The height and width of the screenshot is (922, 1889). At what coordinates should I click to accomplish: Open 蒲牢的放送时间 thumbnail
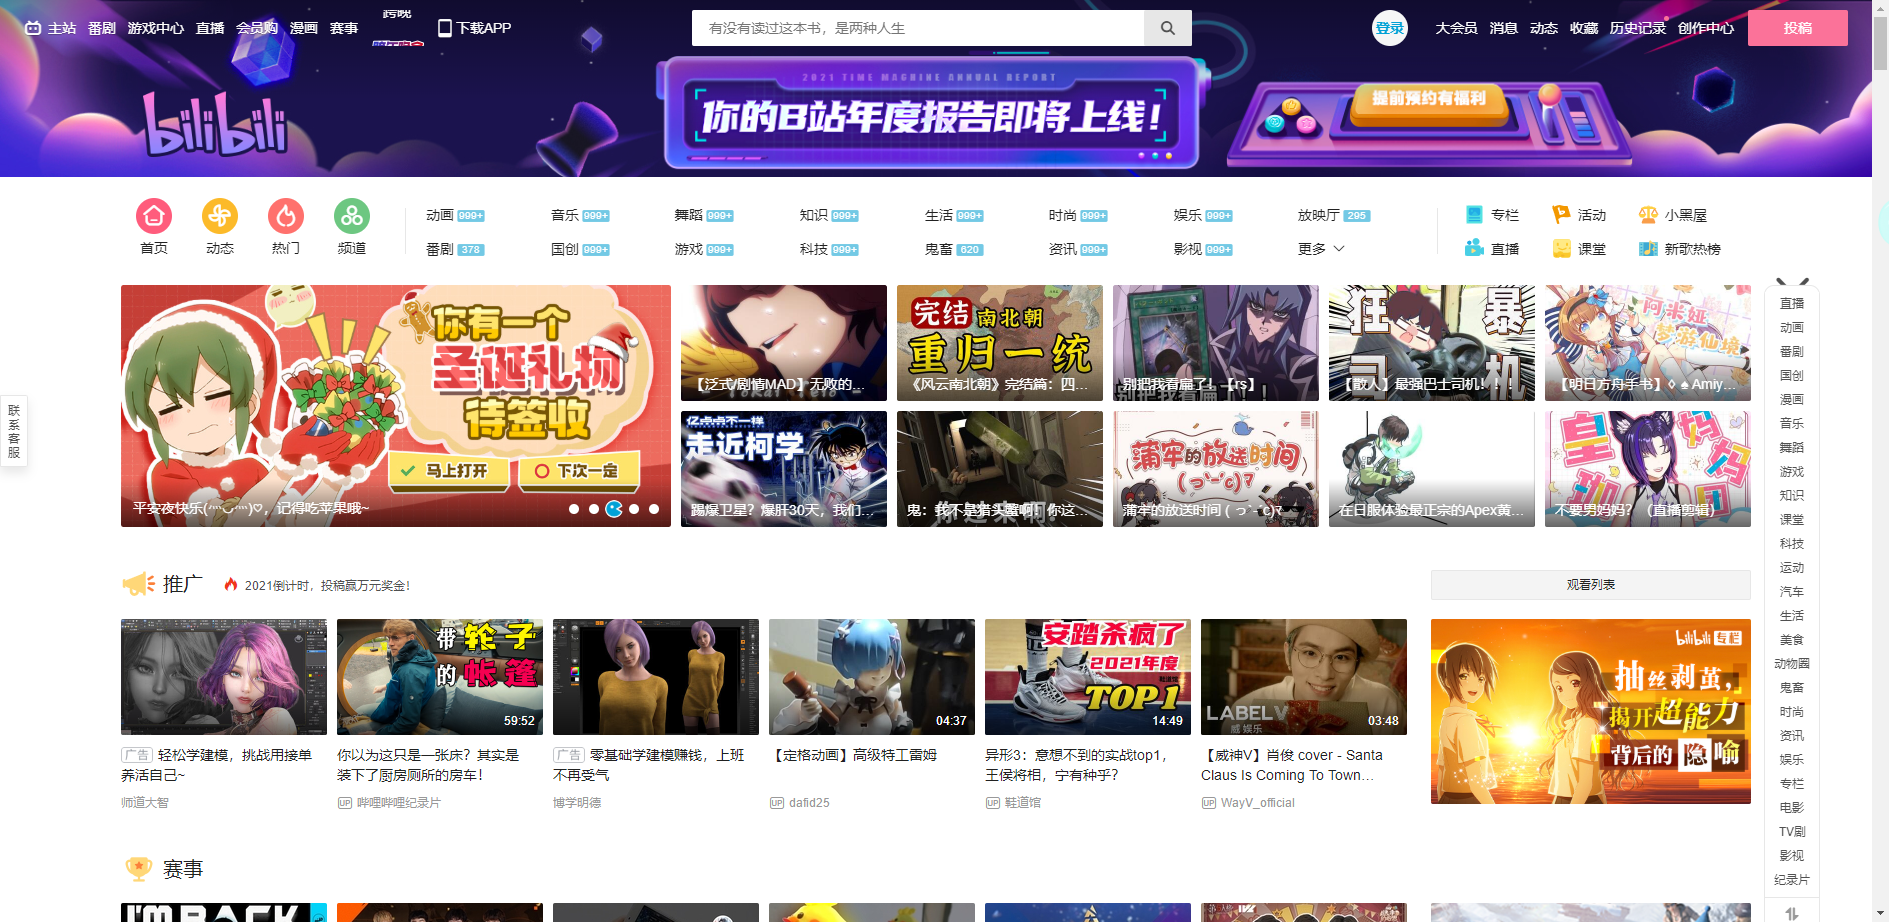(x=1216, y=469)
